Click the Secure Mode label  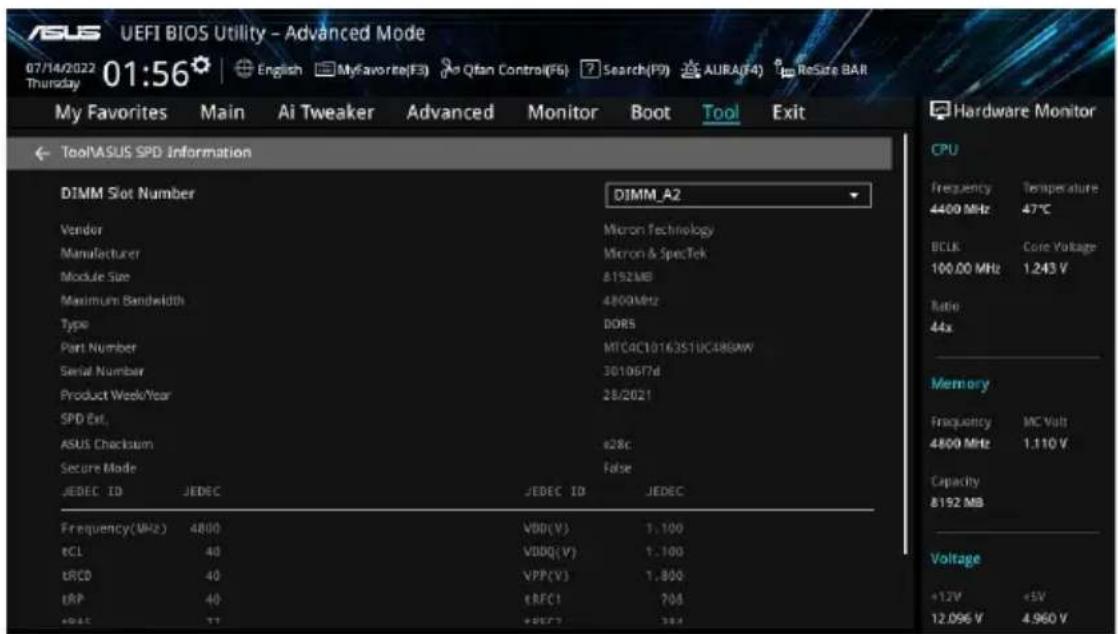98,468
